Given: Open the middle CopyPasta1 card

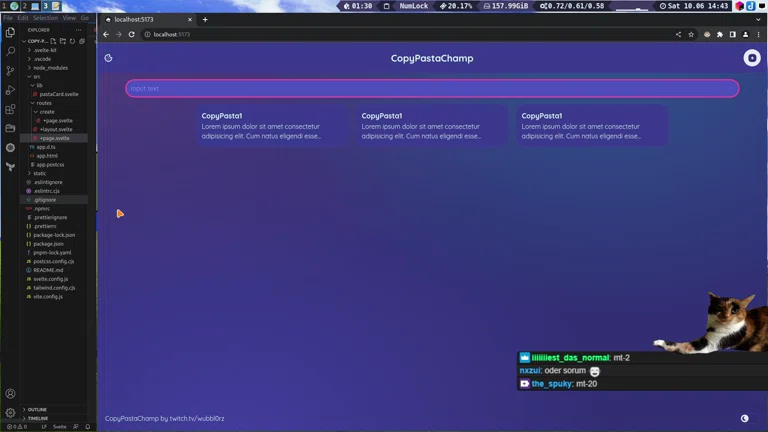Looking at the screenshot, I should 432,126.
